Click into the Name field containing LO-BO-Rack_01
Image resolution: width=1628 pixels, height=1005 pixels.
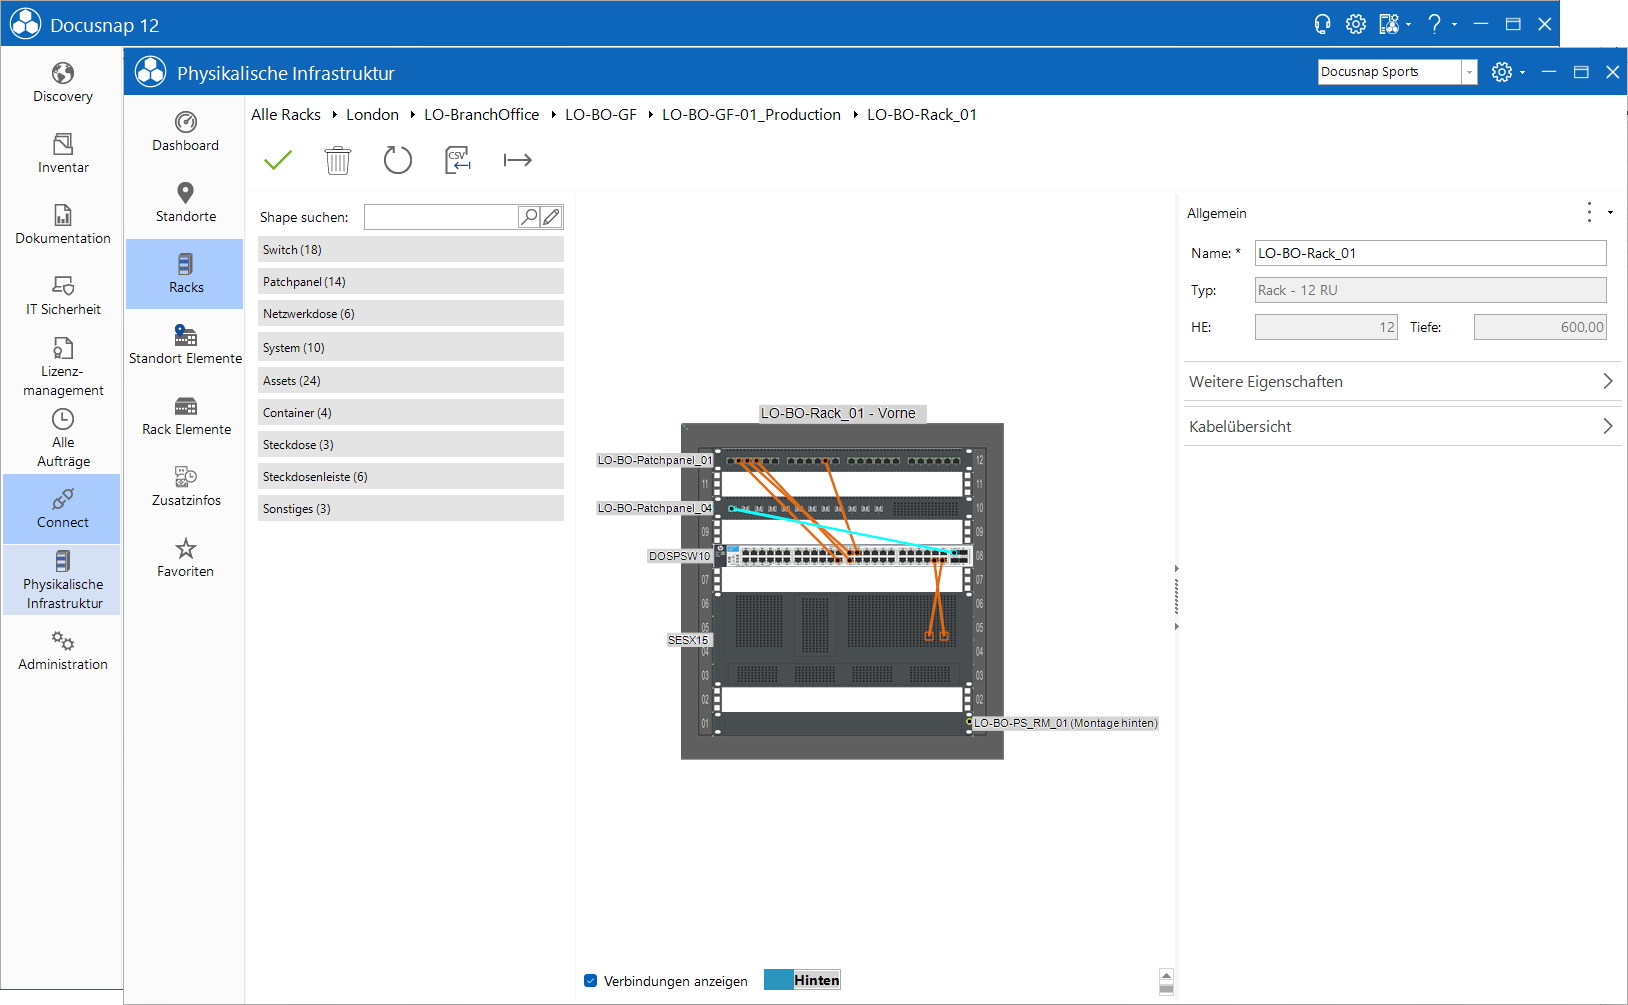pos(1431,253)
